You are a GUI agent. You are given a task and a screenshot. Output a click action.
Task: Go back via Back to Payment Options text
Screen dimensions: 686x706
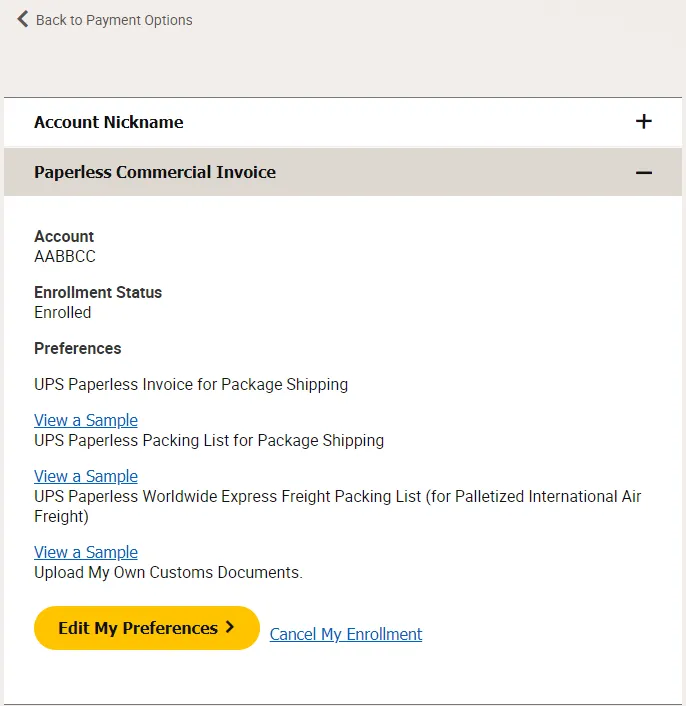coord(114,20)
